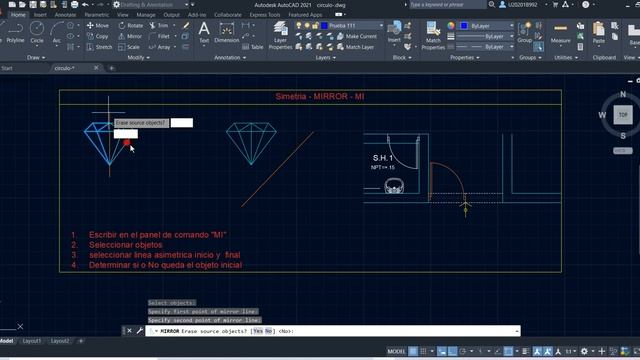The image size is (640, 360).
Task: Expand the Draw panel
Action: point(36,58)
